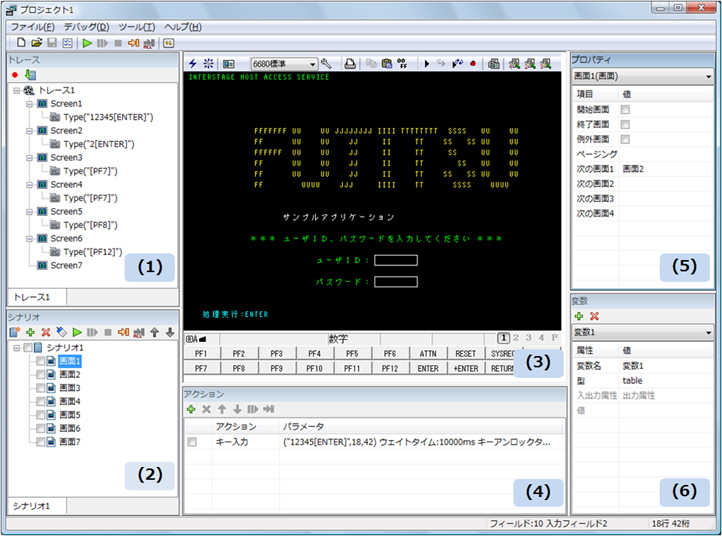This screenshot has height=536, width=722.
Task: Click the open folder icon in main toolbar
Action: click(x=36, y=43)
